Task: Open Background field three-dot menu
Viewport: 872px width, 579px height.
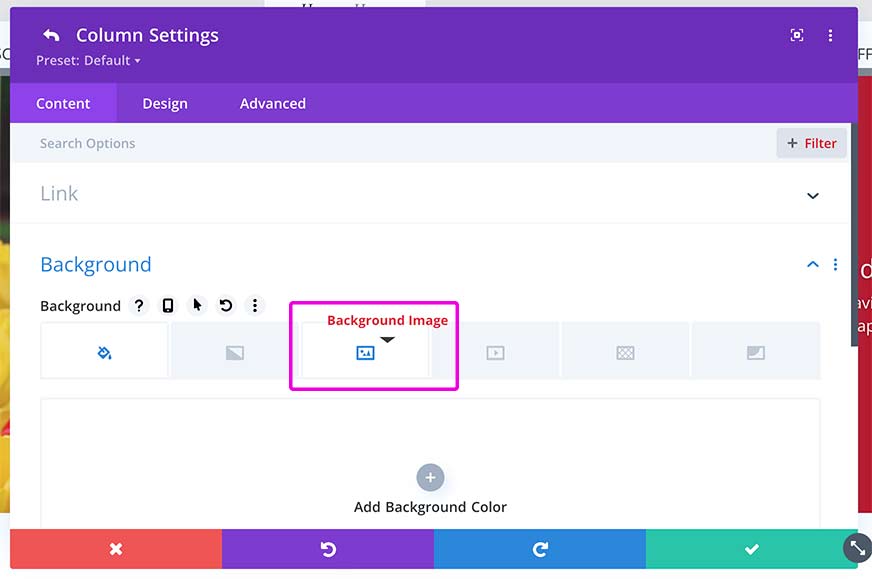Action: click(255, 305)
